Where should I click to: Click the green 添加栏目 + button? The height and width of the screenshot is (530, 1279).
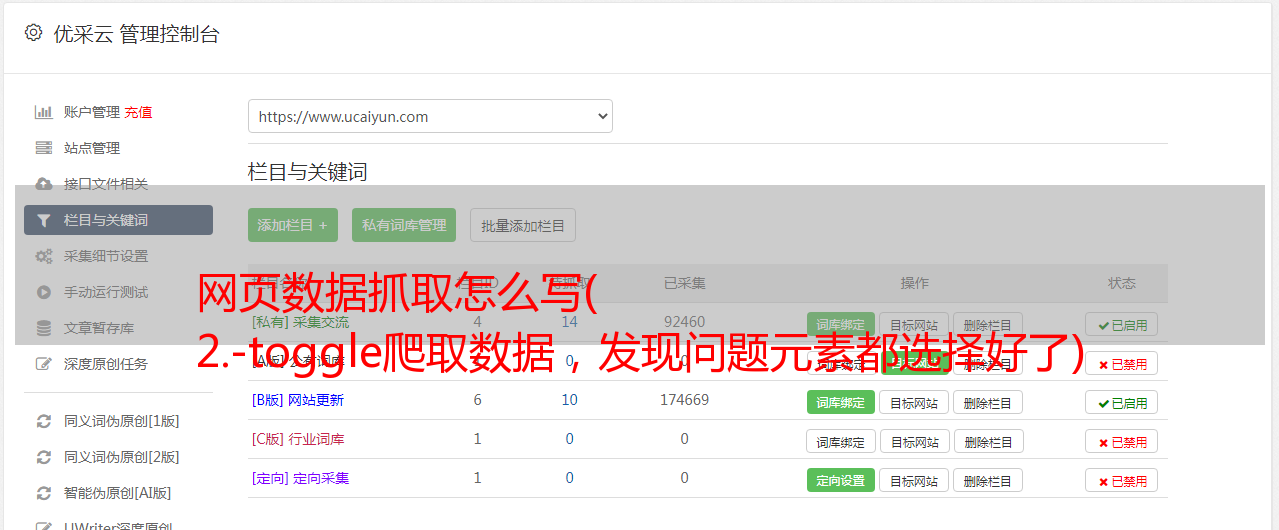click(x=293, y=225)
